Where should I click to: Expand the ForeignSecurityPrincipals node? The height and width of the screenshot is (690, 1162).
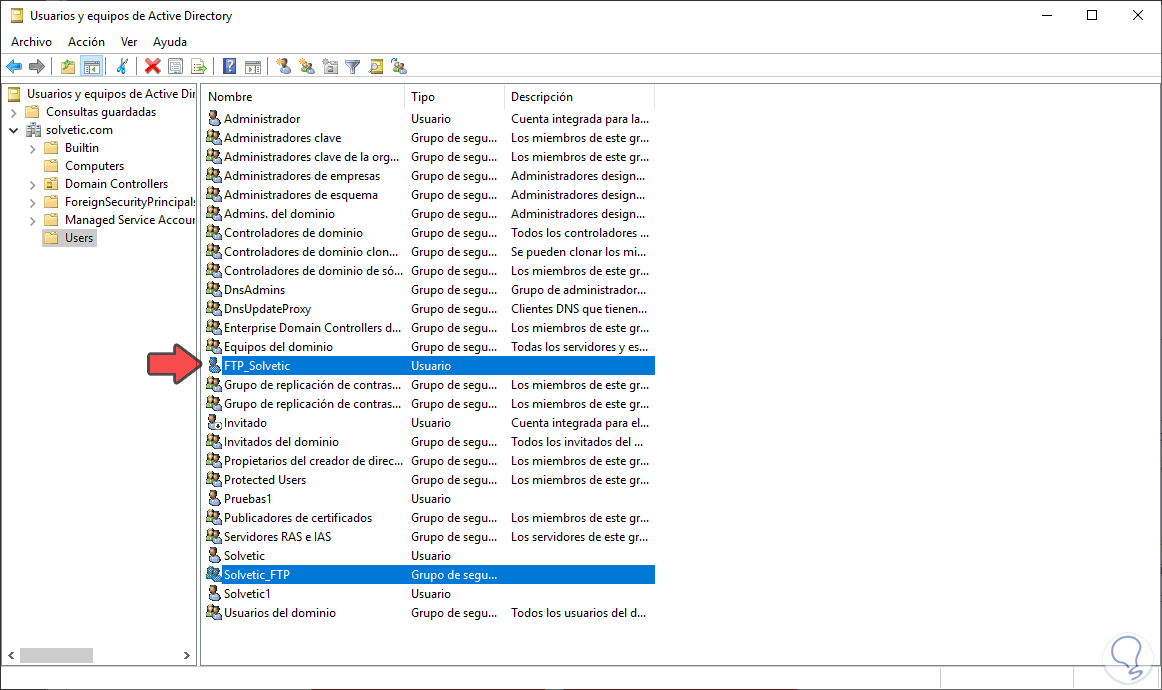pos(33,202)
